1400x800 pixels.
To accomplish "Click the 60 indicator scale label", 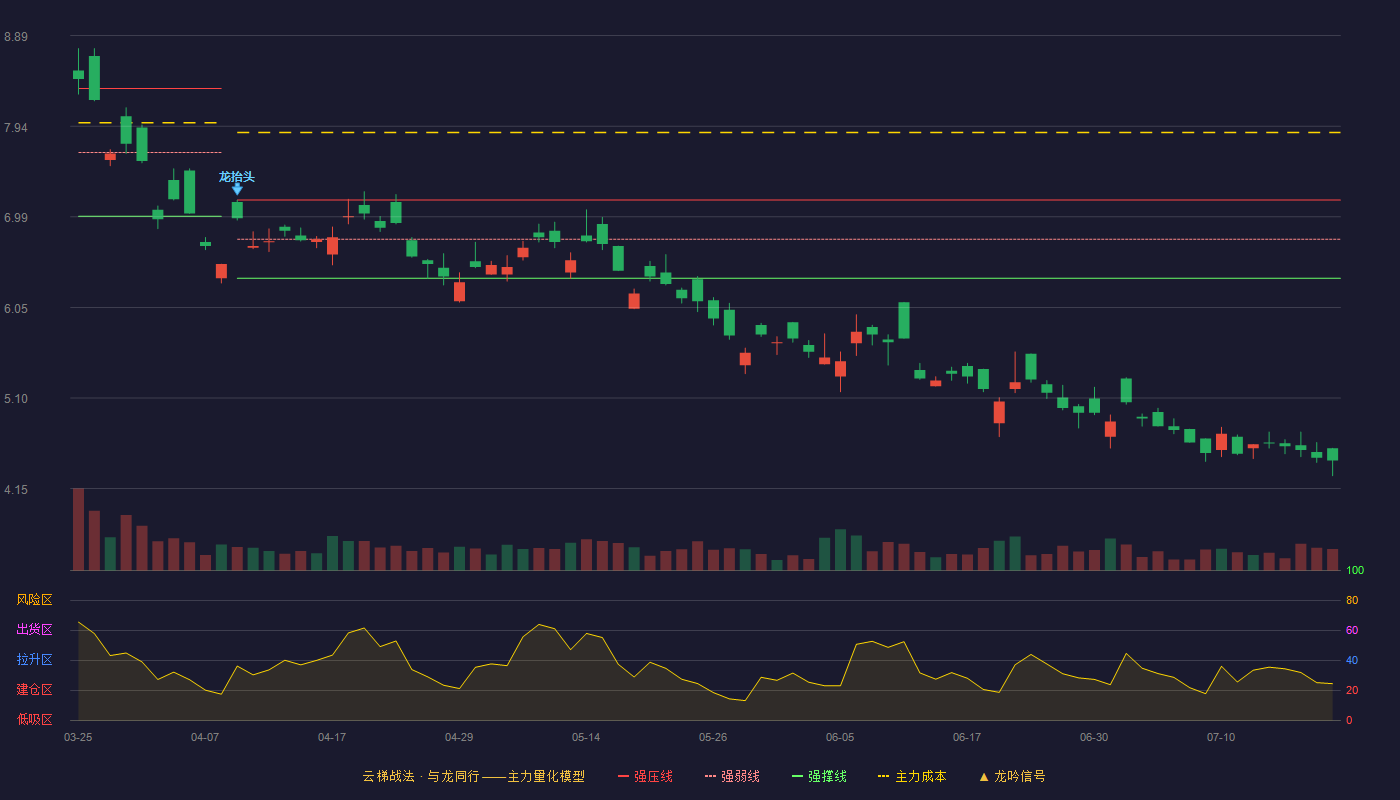I will (x=1352, y=630).
